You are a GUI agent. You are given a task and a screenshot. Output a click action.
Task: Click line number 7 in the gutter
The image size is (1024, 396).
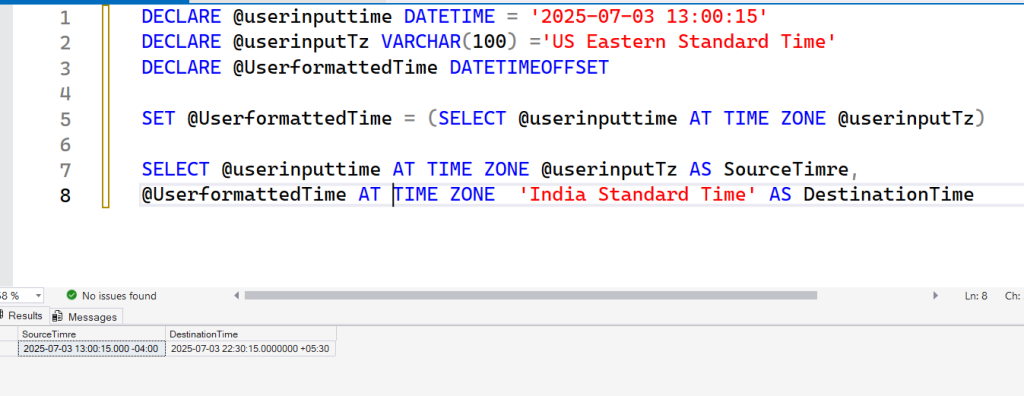click(x=65, y=170)
